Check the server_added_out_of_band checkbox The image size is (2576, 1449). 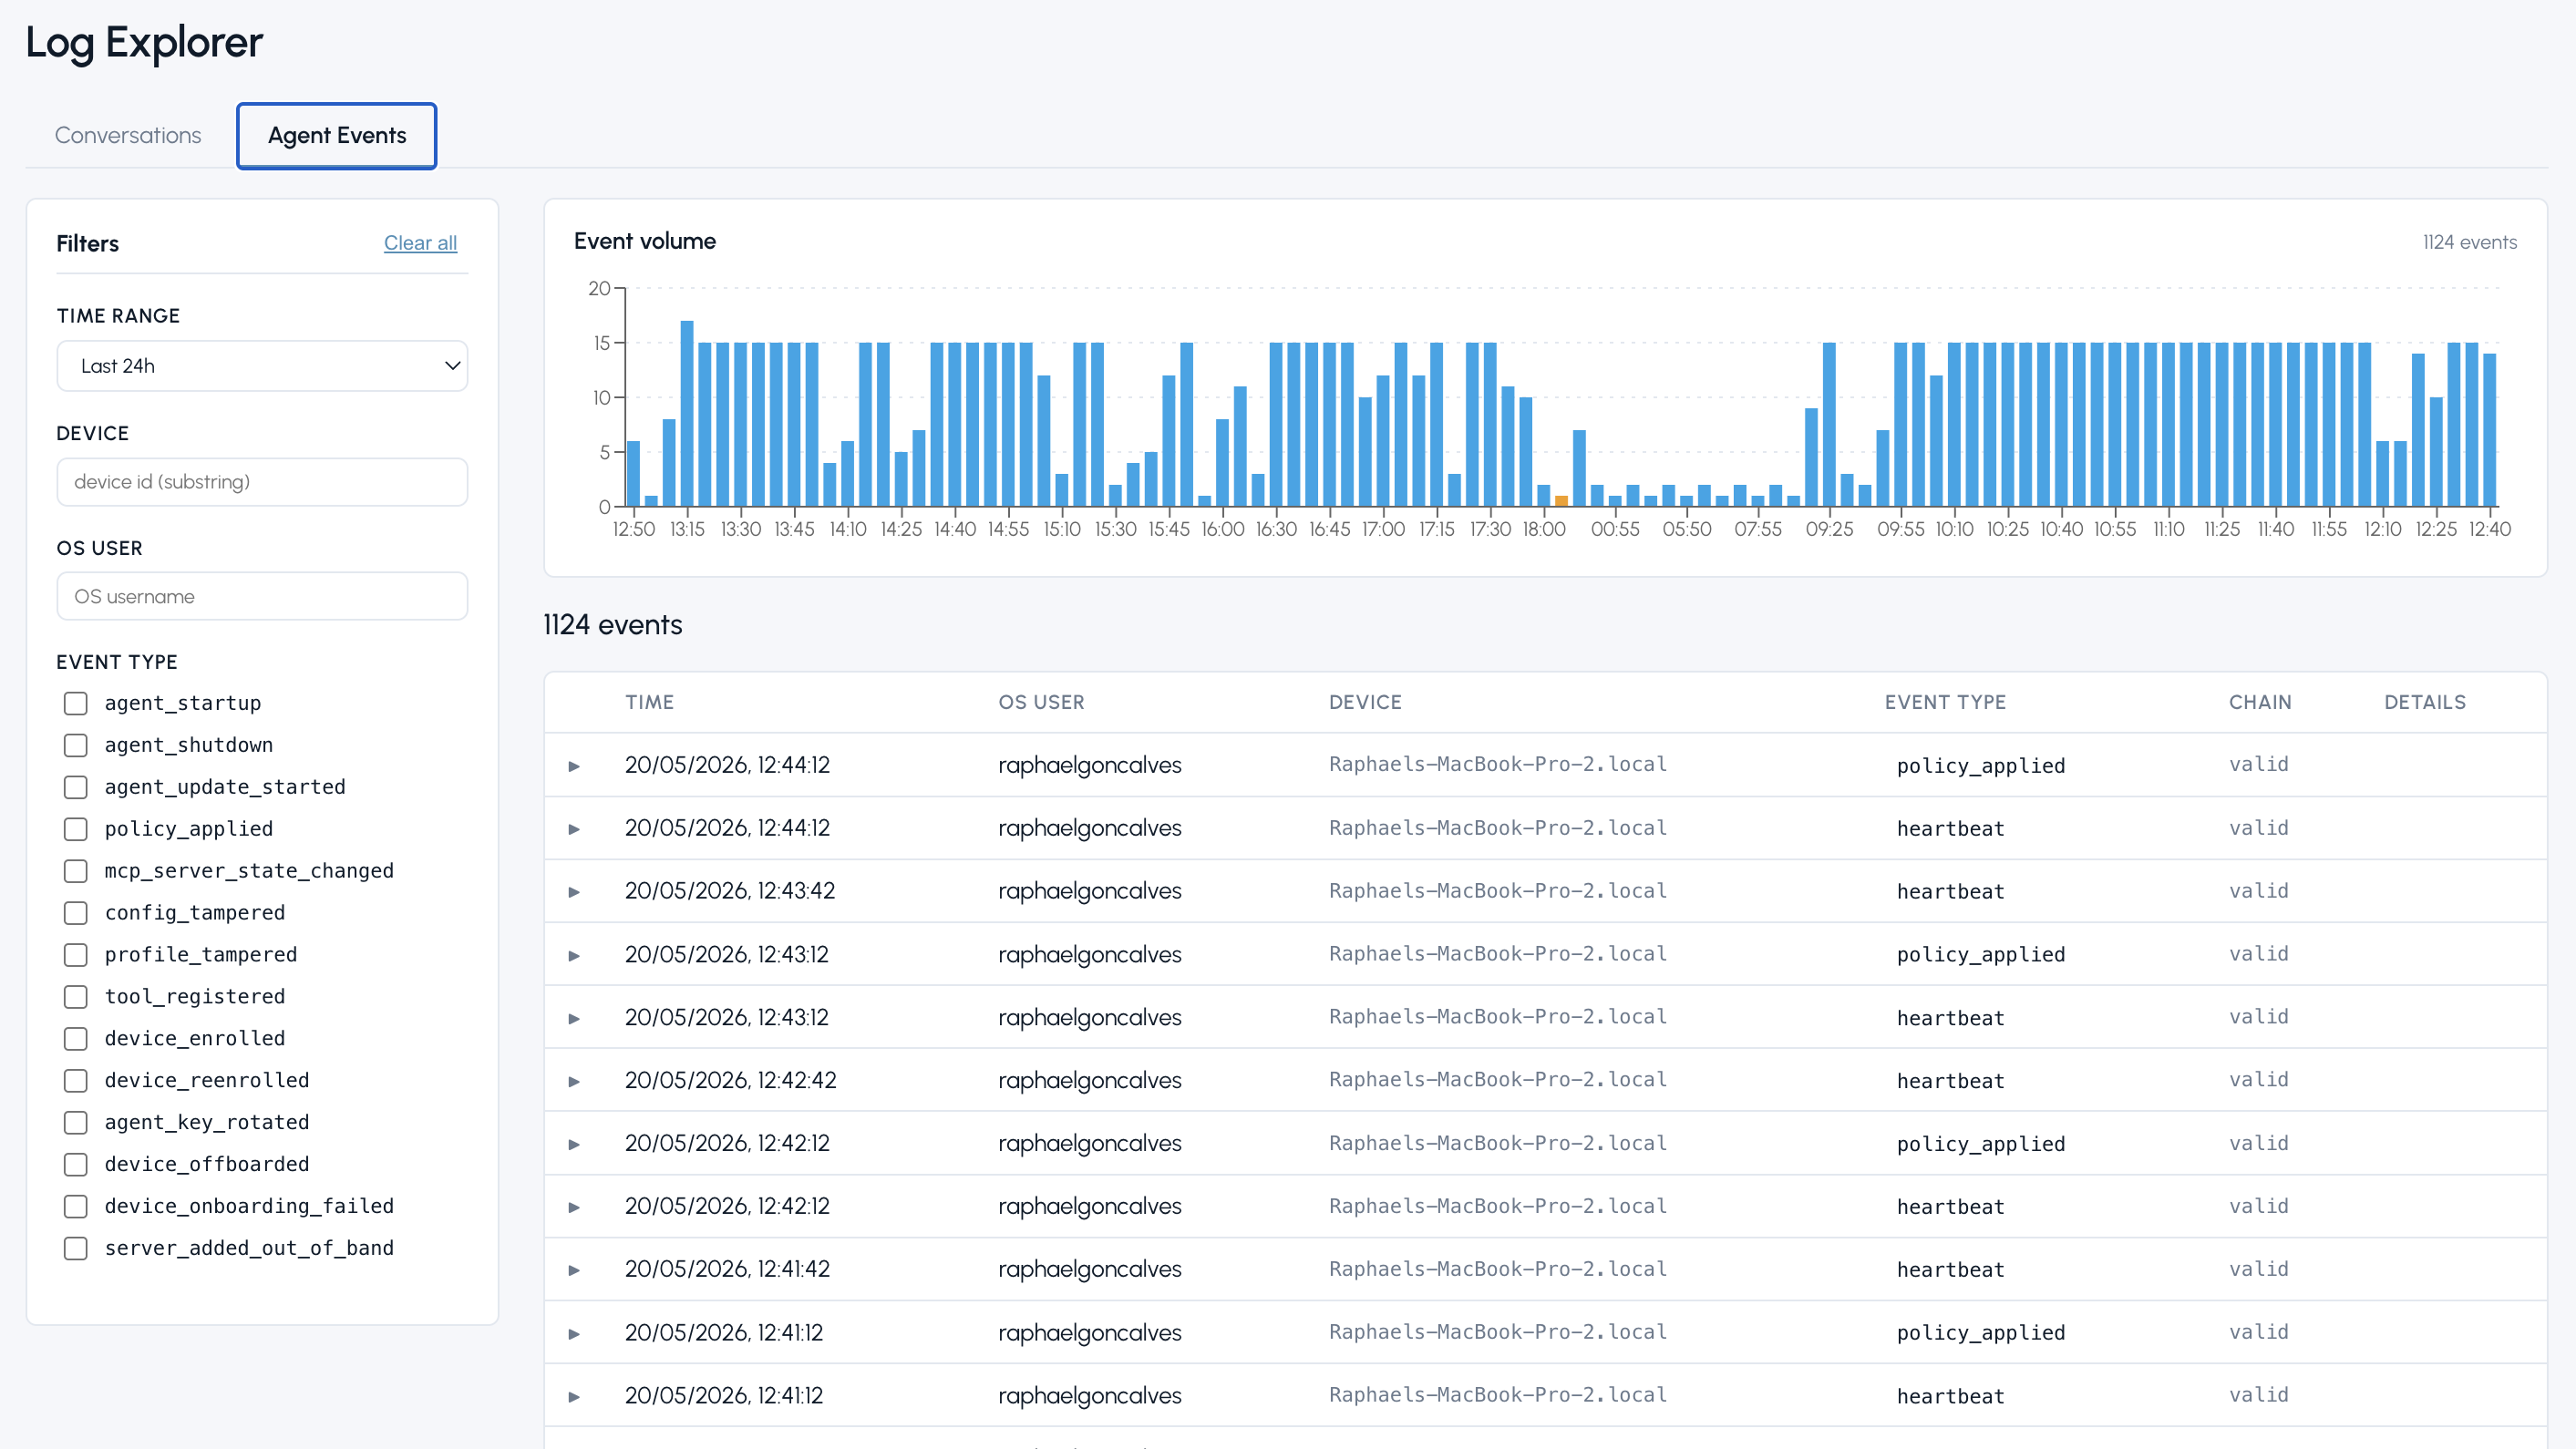click(76, 1249)
